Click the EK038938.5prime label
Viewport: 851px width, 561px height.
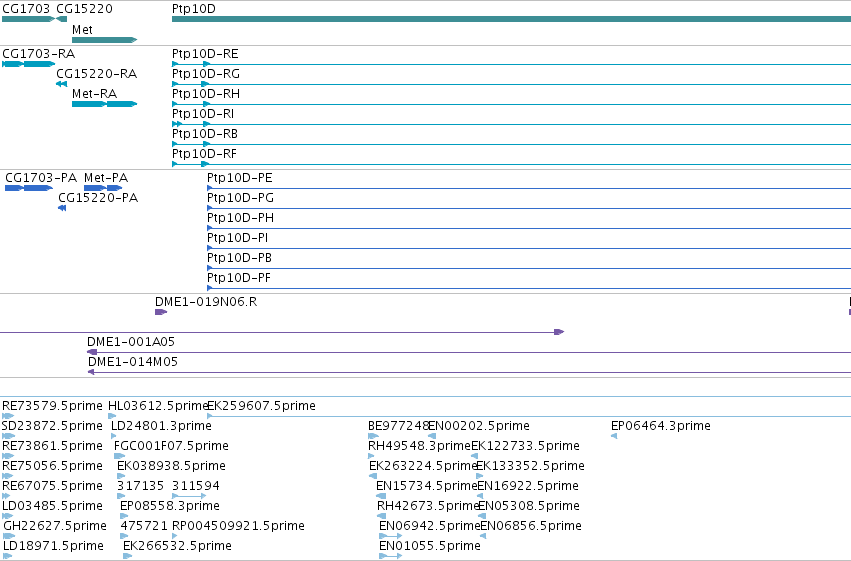tap(172, 466)
